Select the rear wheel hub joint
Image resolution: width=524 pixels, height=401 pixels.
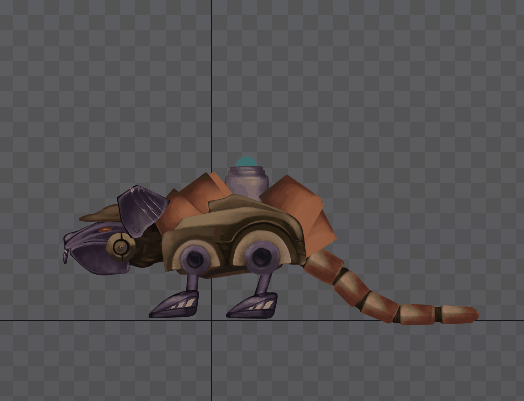(x=261, y=257)
